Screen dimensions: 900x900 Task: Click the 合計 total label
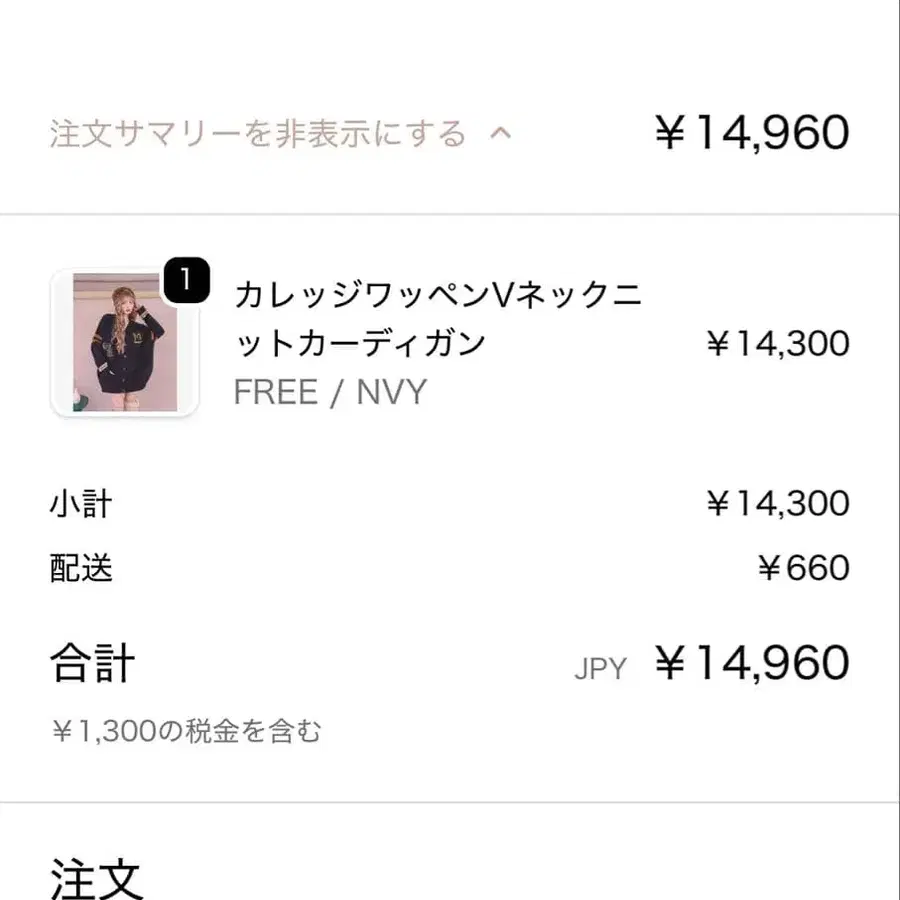(x=92, y=663)
